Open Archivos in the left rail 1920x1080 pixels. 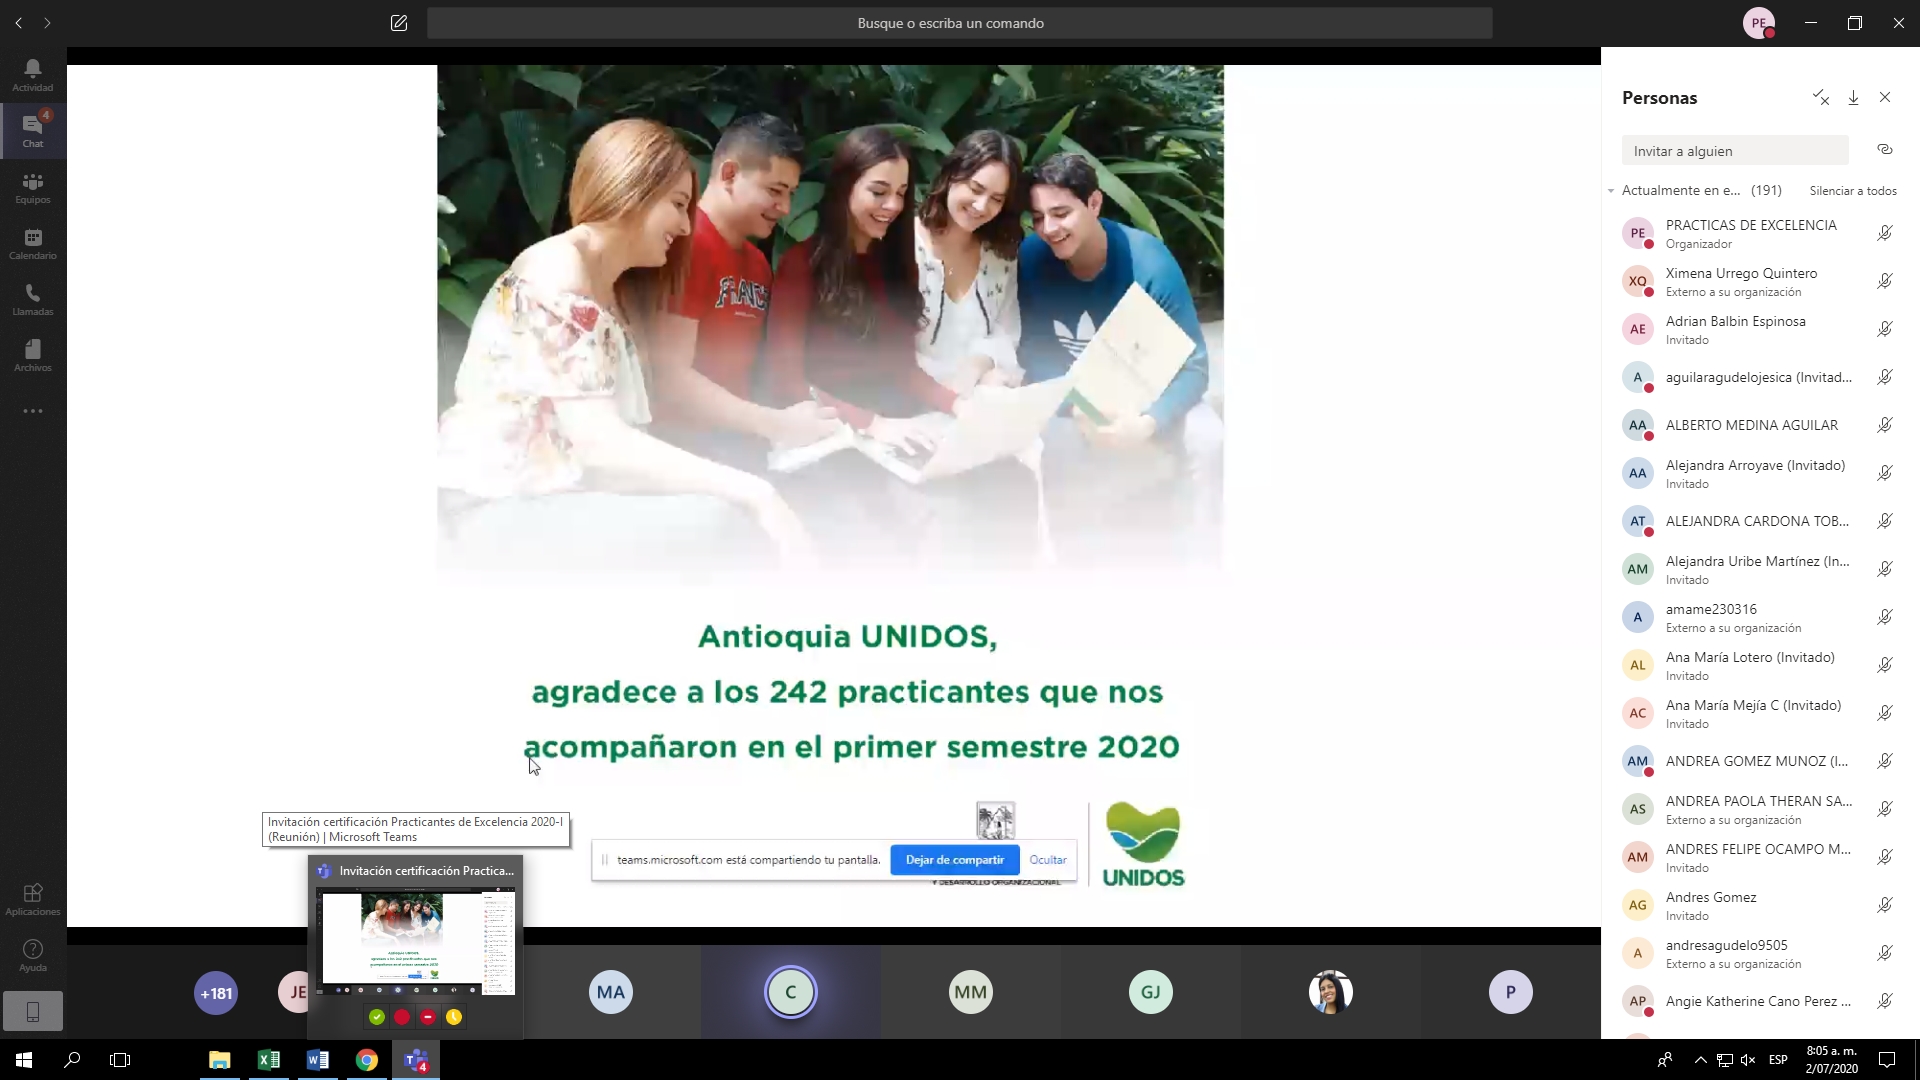(32, 354)
